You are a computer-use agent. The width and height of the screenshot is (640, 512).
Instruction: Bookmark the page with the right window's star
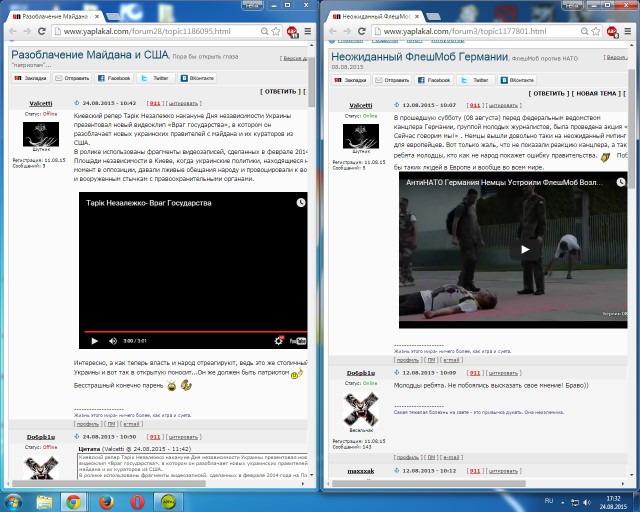pyautogui.click(x=596, y=31)
